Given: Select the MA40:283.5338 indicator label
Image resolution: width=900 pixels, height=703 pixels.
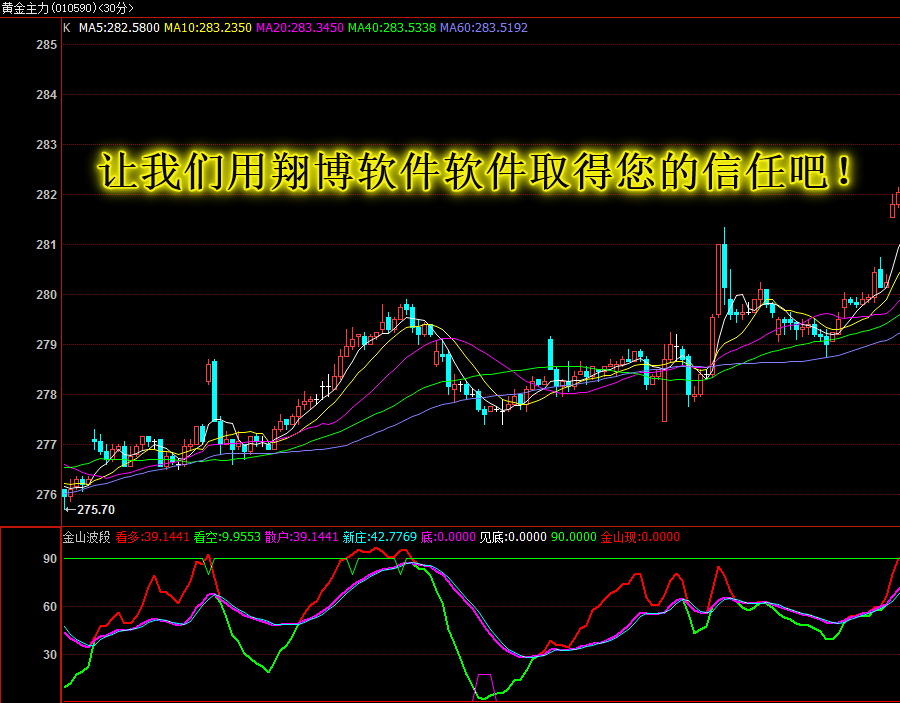Looking at the screenshot, I should point(392,28).
